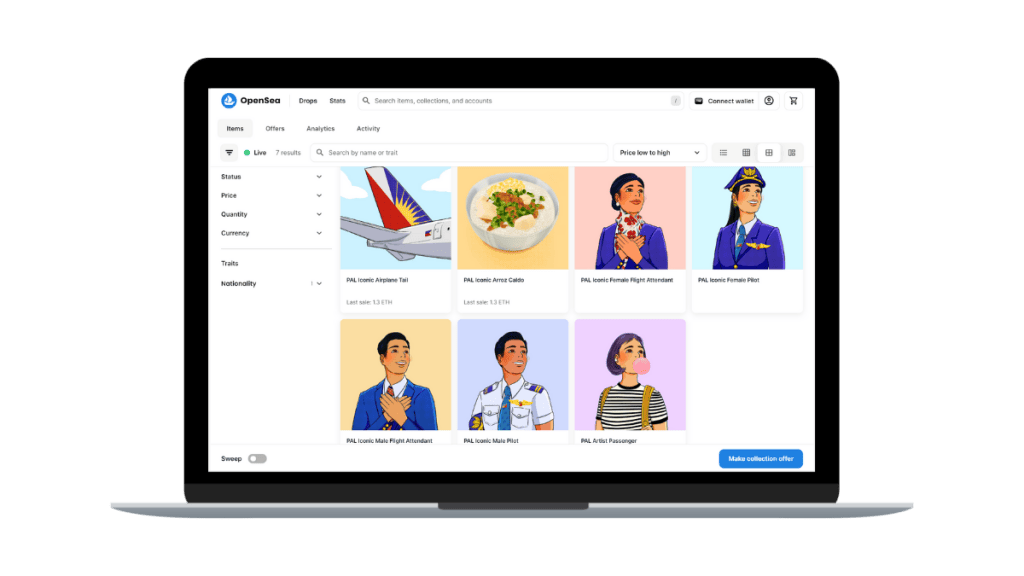Click Make collection offer button

point(761,458)
